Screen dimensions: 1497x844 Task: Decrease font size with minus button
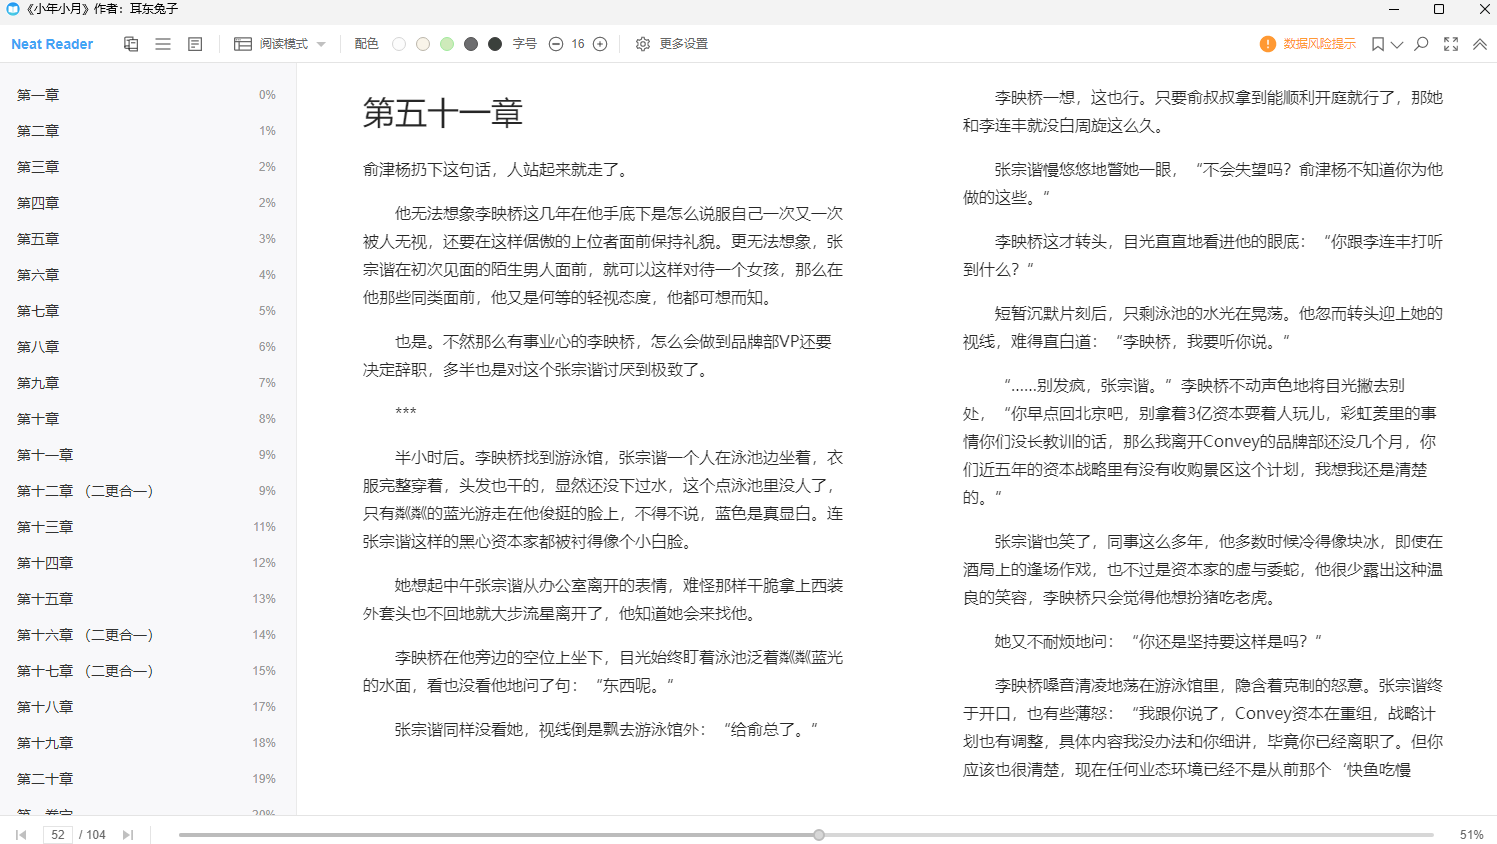tap(556, 44)
